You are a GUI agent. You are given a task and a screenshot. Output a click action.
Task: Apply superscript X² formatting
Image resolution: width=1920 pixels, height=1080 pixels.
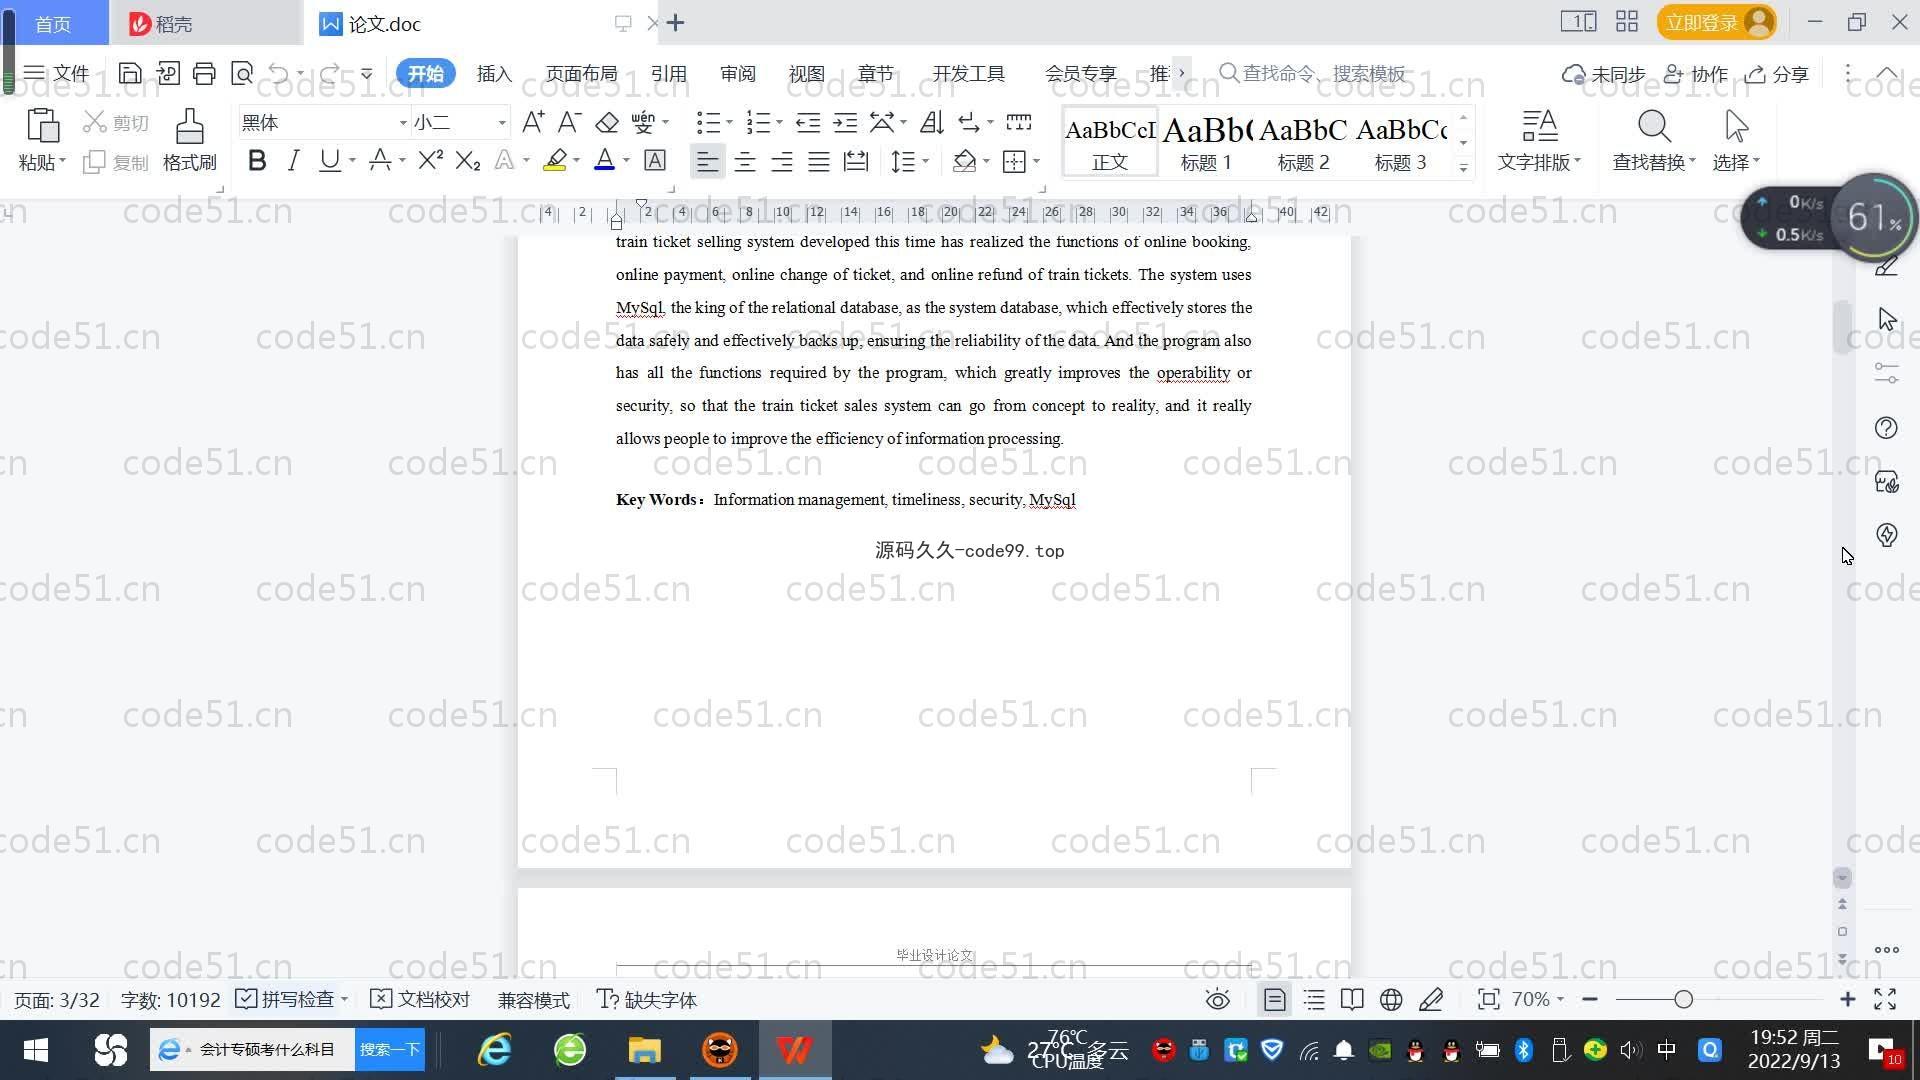[x=430, y=160]
